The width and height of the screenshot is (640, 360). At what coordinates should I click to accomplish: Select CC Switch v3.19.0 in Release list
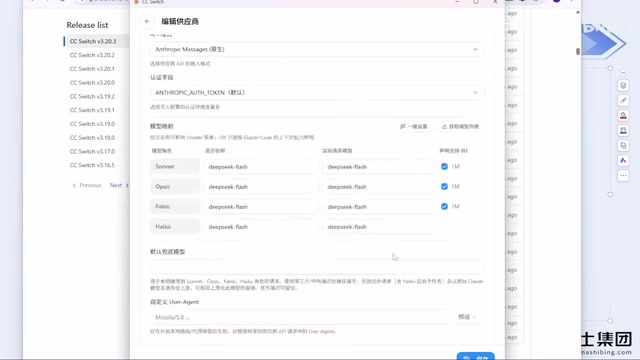tap(92, 124)
